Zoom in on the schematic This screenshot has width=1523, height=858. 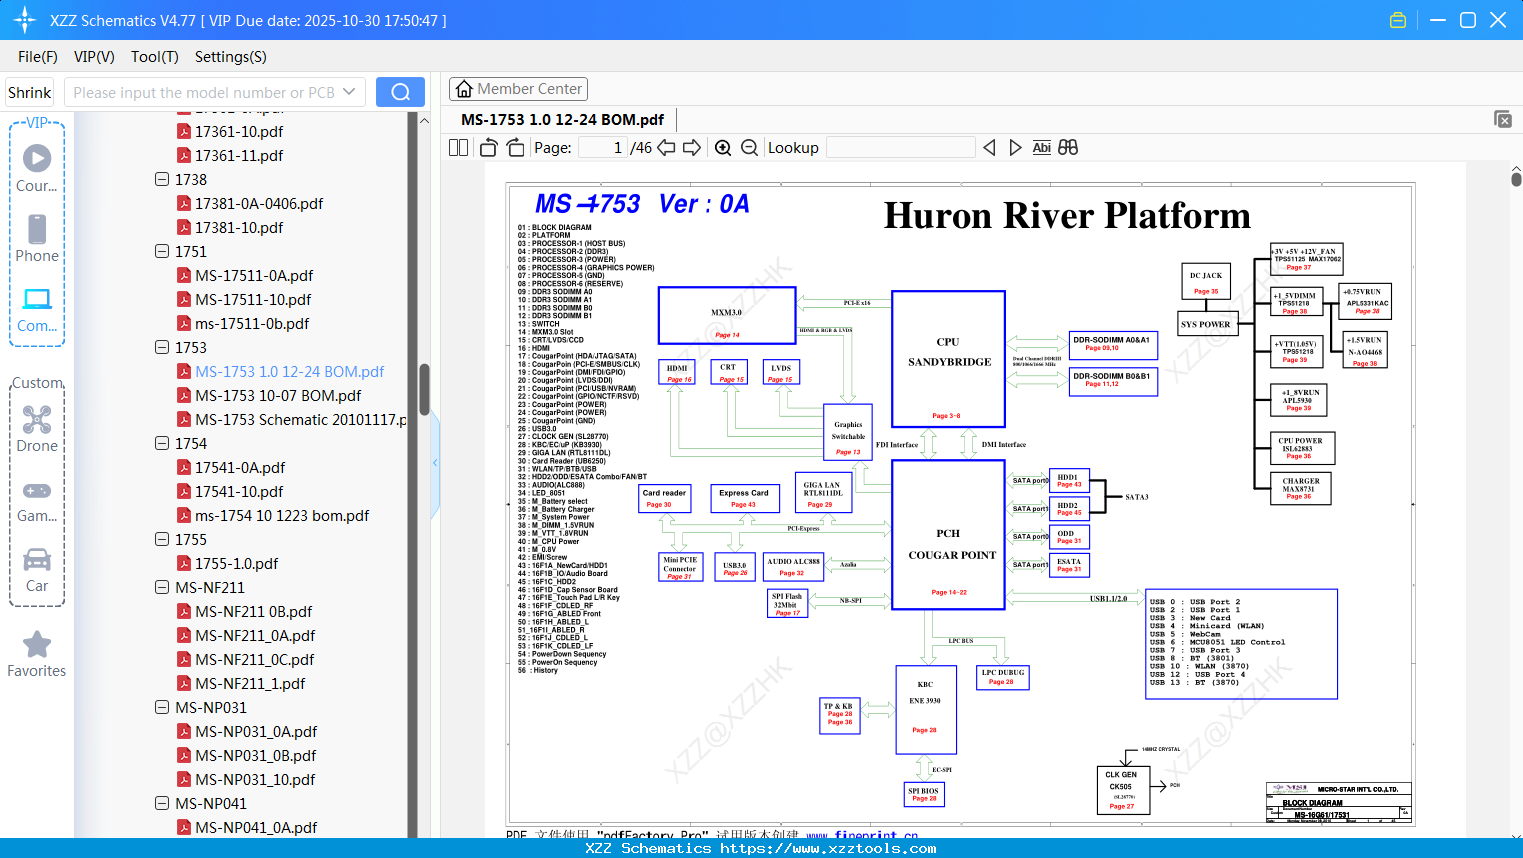point(723,148)
